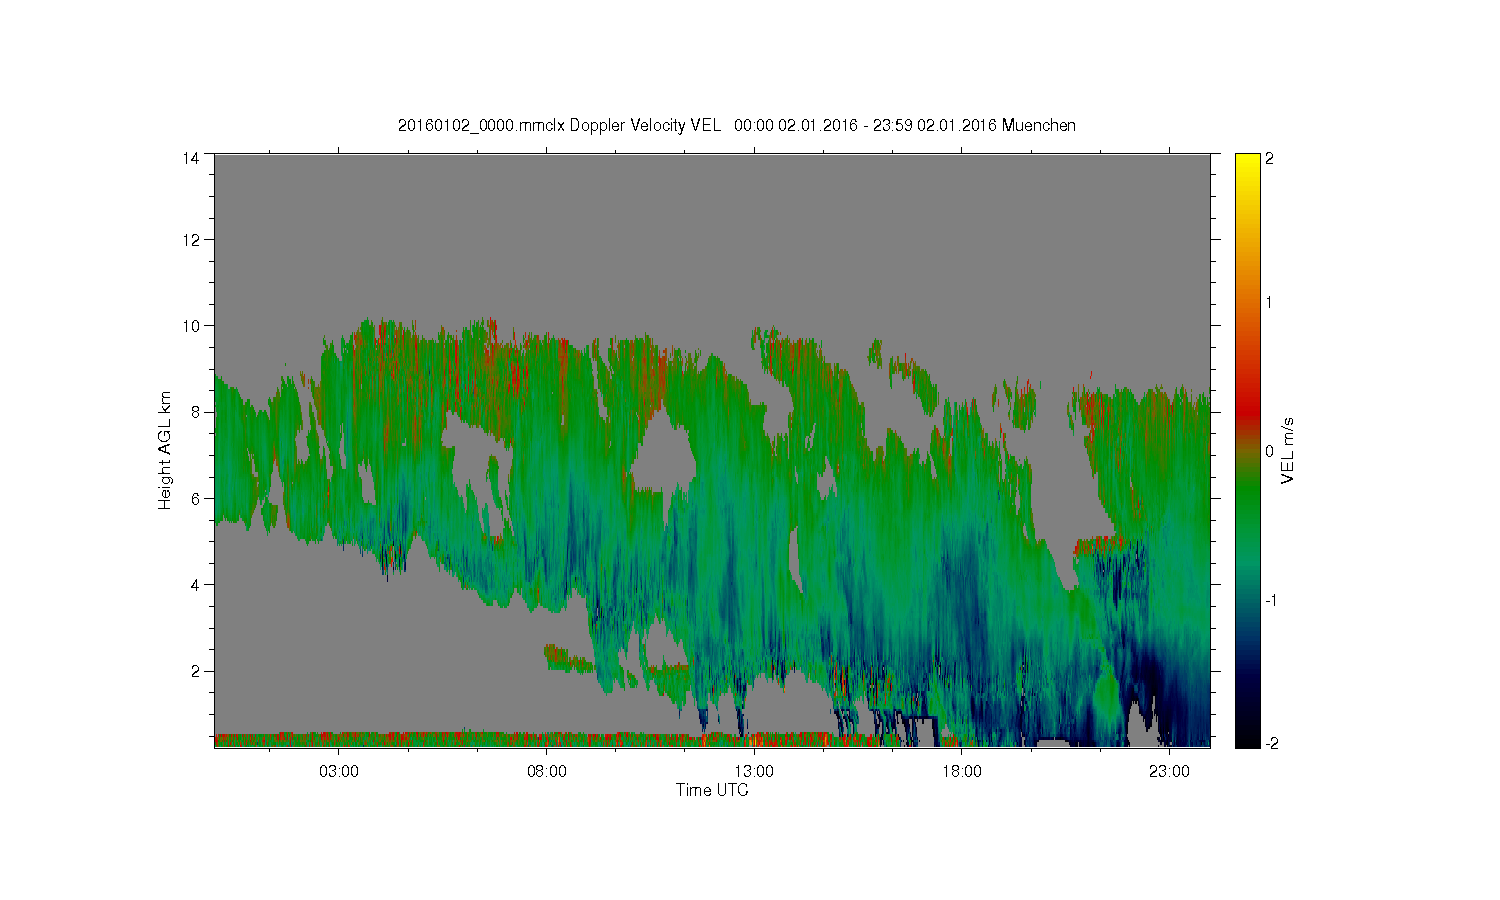Click the height axis label 10

point(190,326)
